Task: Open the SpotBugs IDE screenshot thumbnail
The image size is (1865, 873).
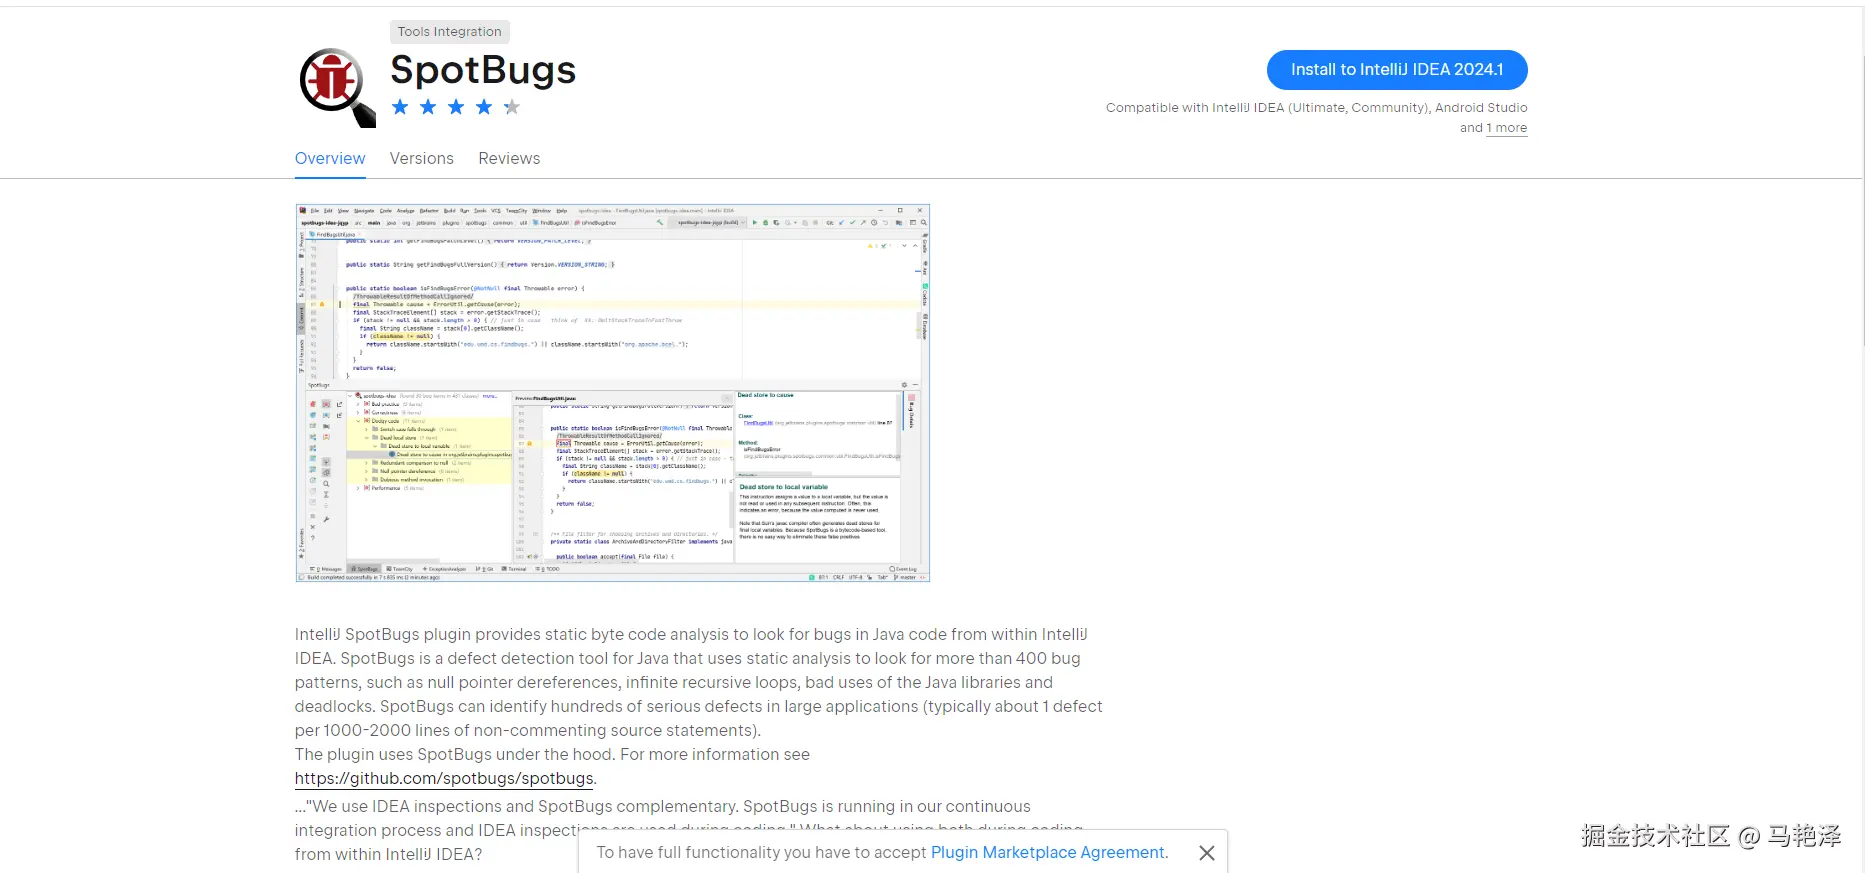Action: click(612, 393)
